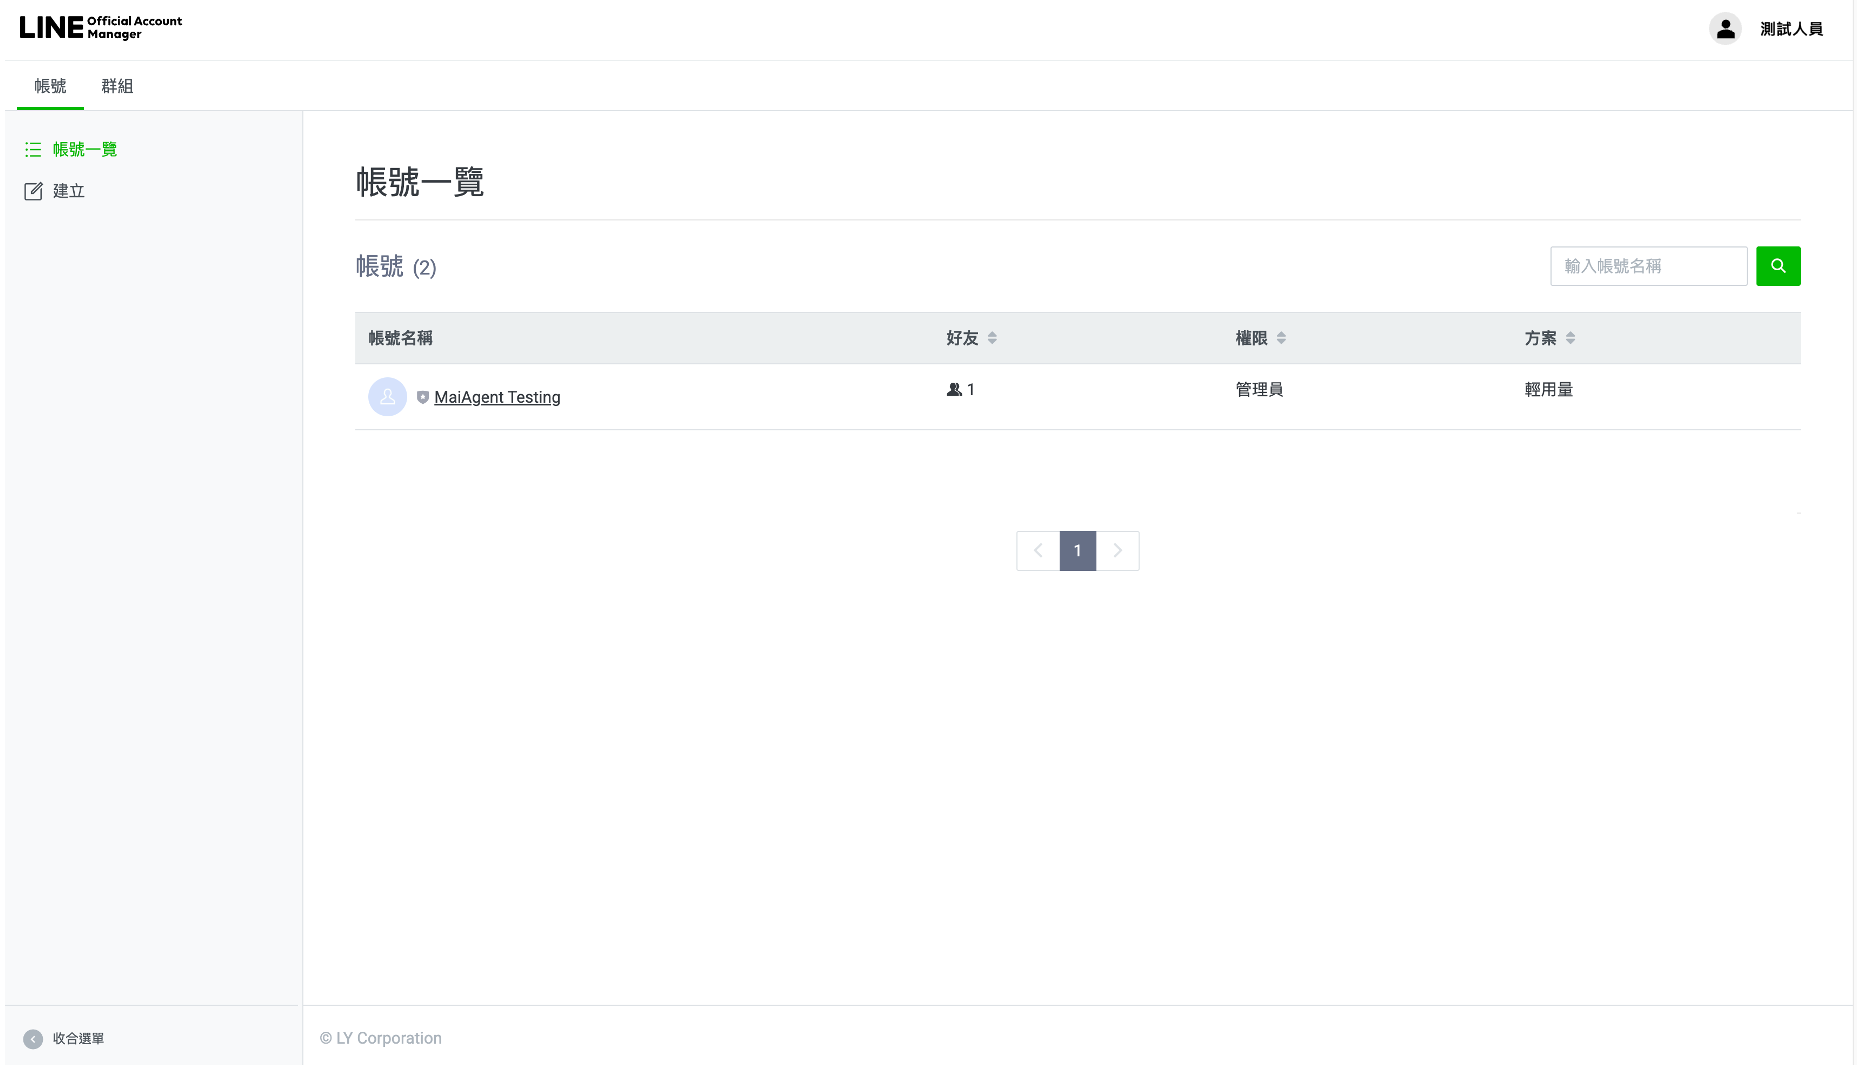Image resolution: width=1865 pixels, height=1065 pixels.
Task: Open the MaiAgent Testing account link
Action: [497, 397]
